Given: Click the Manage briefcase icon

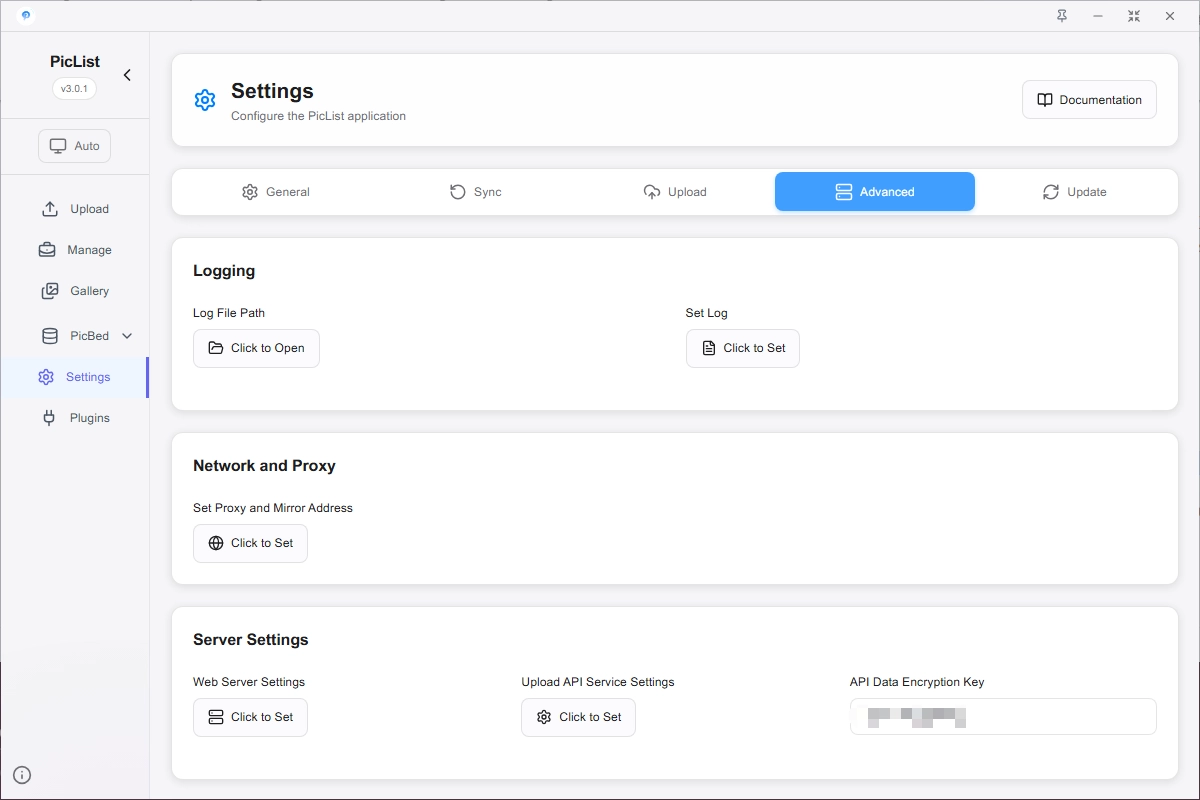Looking at the screenshot, I should click(47, 250).
